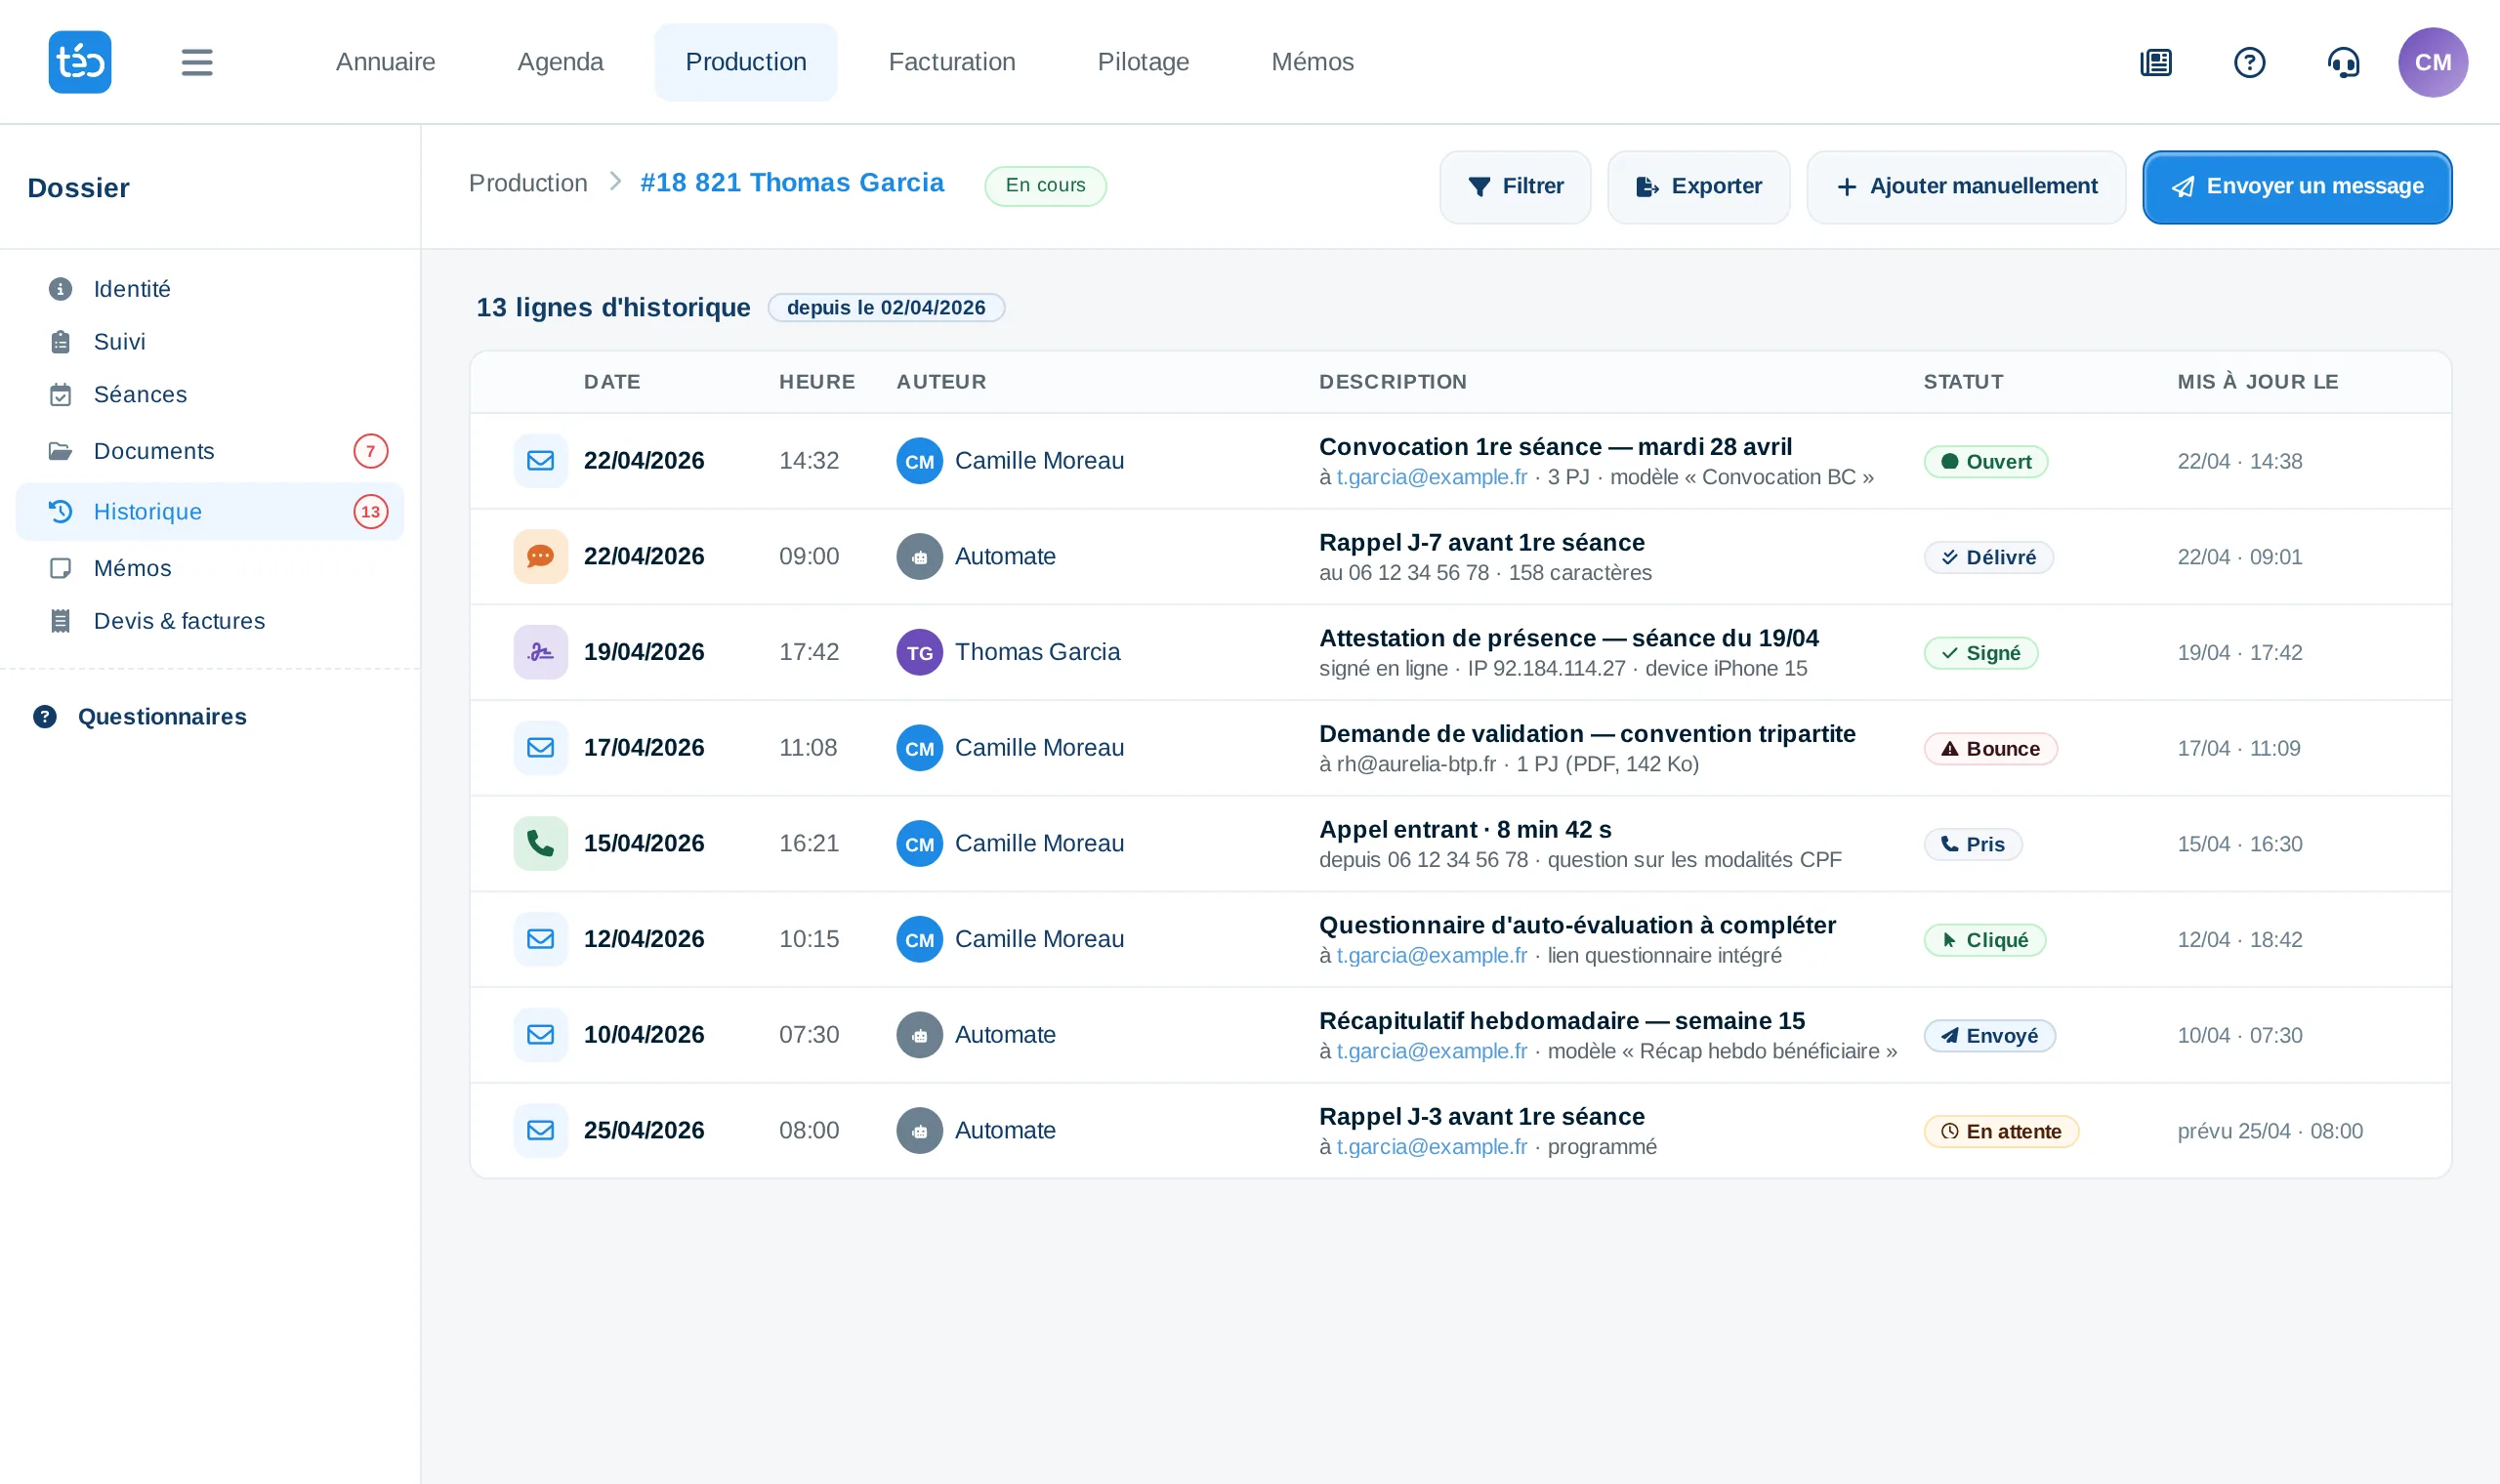
Task: Click the CM avatar in Convocation row
Action: [920, 461]
